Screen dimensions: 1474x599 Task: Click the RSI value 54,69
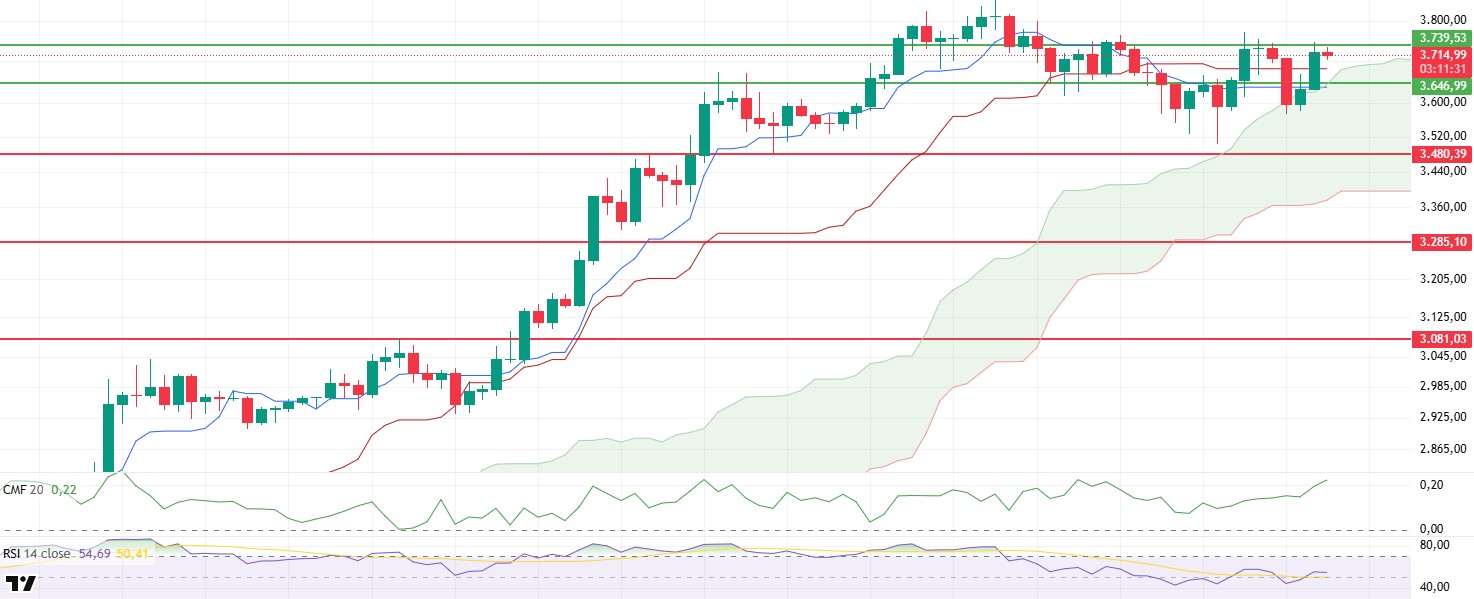point(93,552)
